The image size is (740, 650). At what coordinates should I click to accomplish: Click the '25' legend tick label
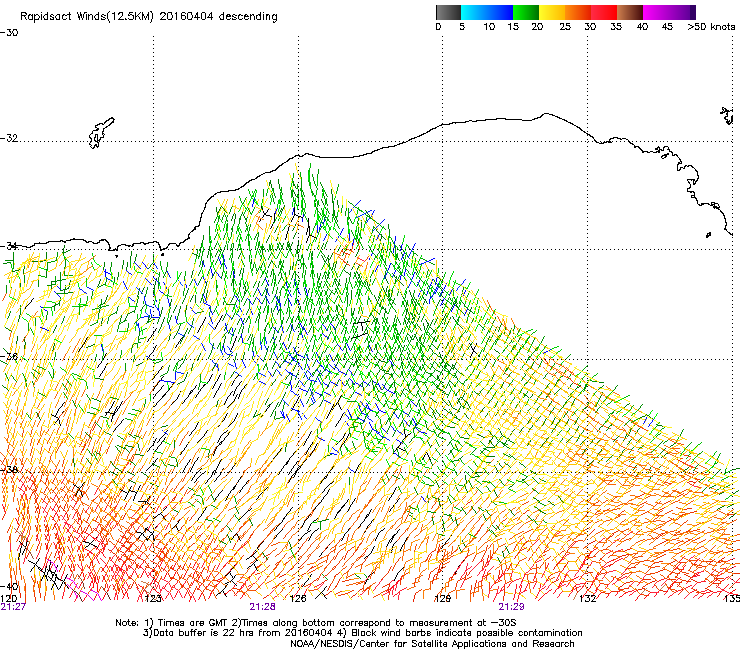click(565, 27)
